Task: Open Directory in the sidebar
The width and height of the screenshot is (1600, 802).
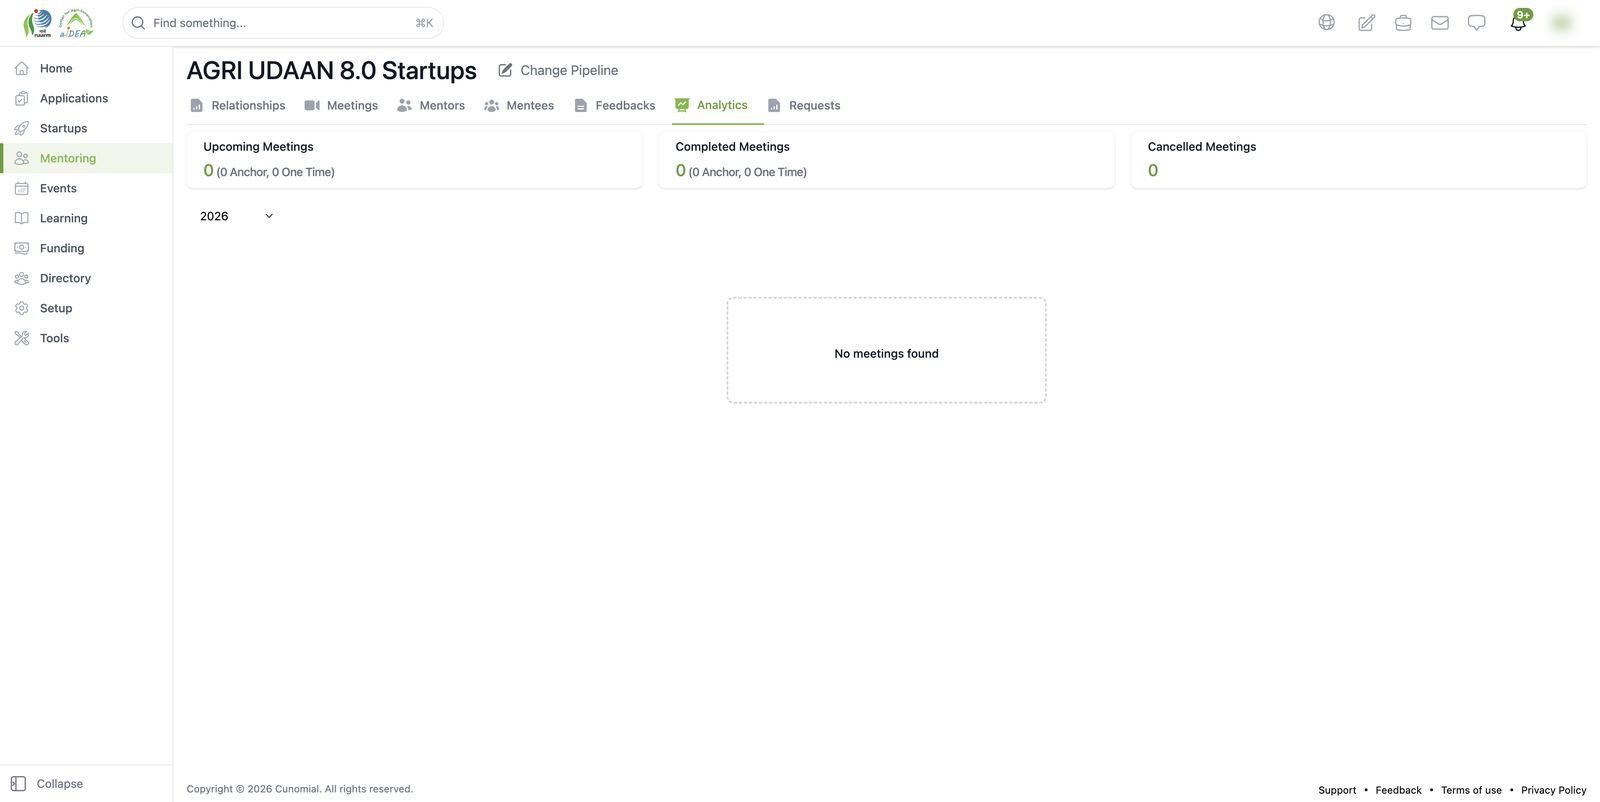Action: point(86,278)
